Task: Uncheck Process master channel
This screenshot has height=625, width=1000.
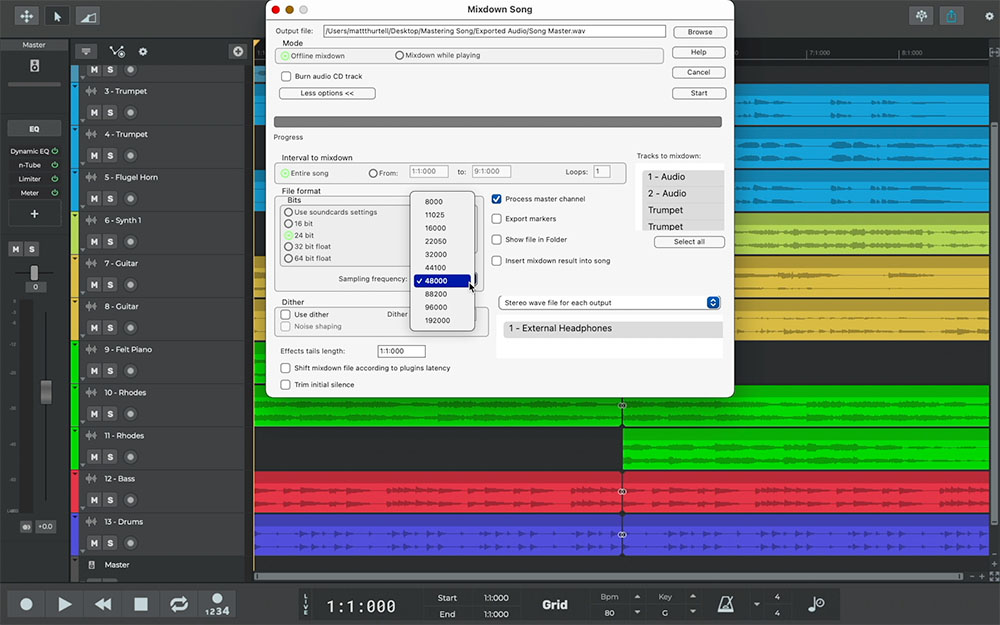Action: pyautogui.click(x=497, y=199)
